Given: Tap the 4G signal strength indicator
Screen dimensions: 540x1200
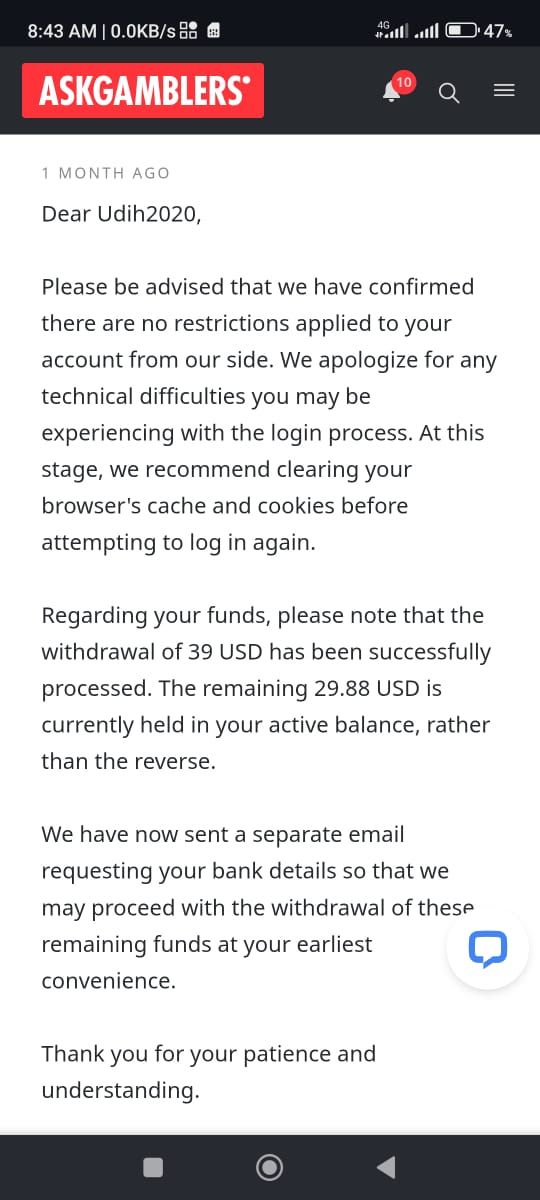Looking at the screenshot, I should [392, 30].
